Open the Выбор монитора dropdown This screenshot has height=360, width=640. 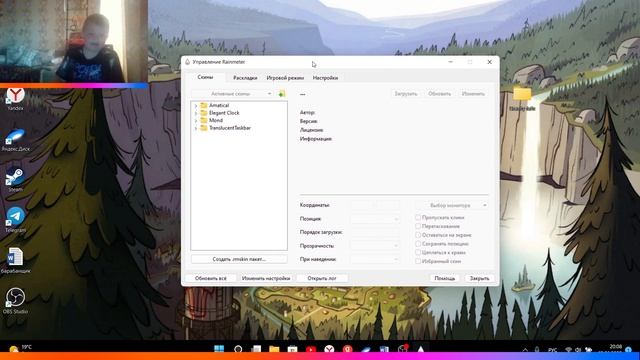tap(452, 205)
